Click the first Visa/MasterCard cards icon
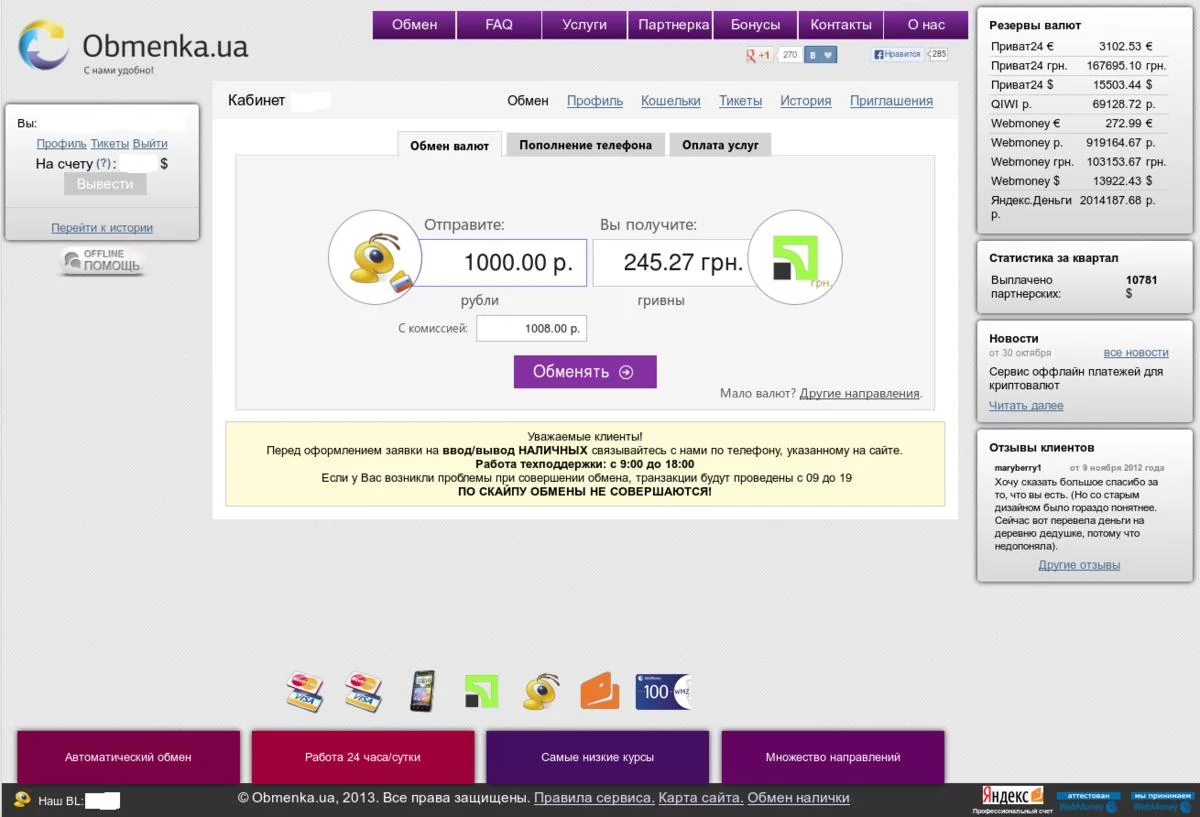 [x=305, y=691]
